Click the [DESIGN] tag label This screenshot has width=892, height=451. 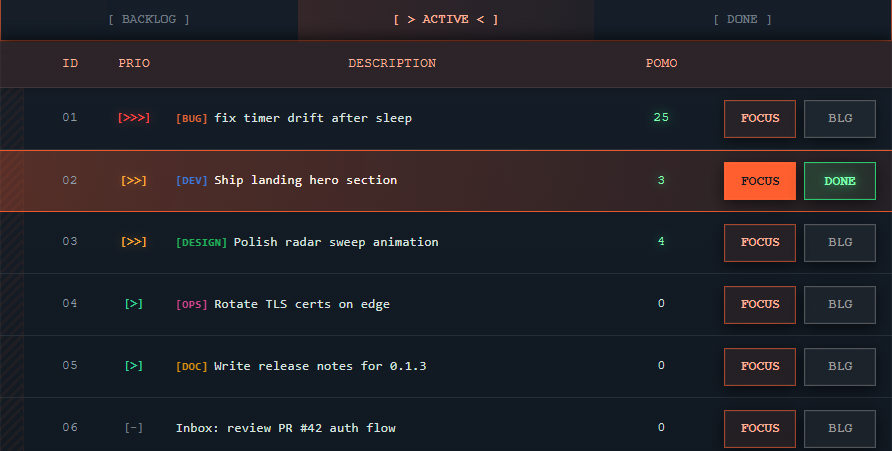tap(201, 242)
